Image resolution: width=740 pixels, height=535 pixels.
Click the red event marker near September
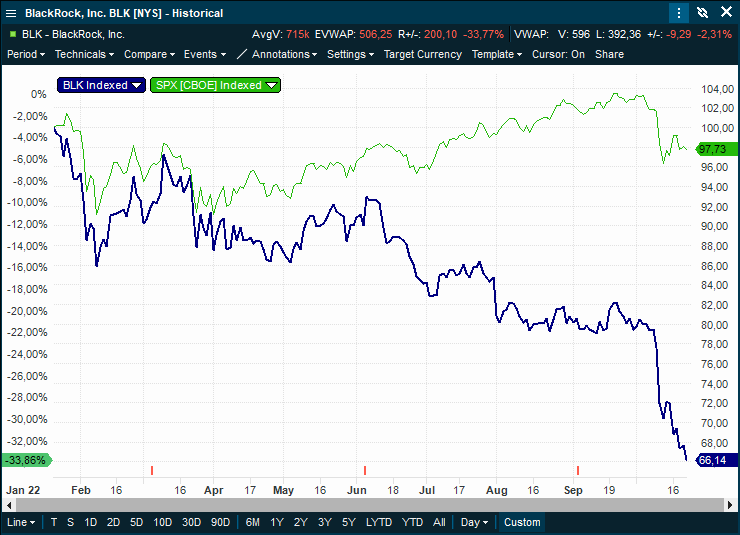click(578, 470)
